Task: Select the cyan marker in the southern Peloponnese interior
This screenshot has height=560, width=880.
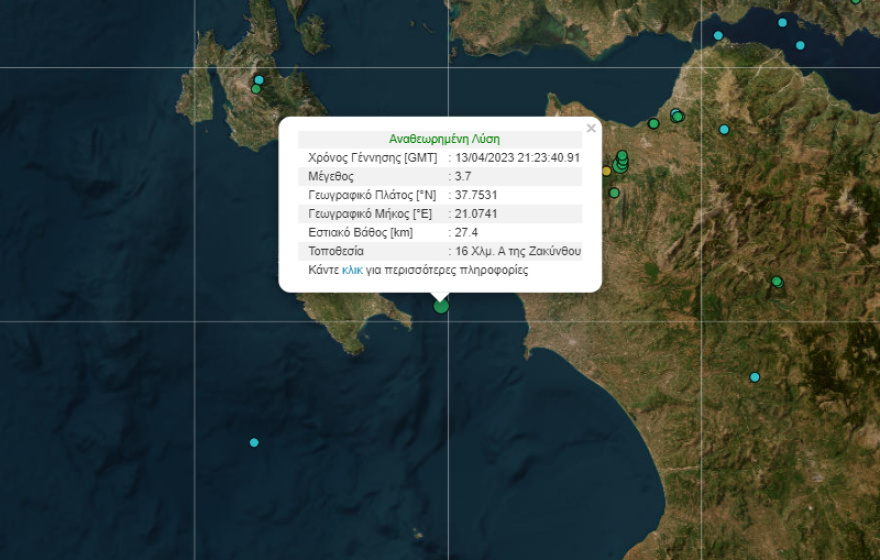Action: pos(754,377)
